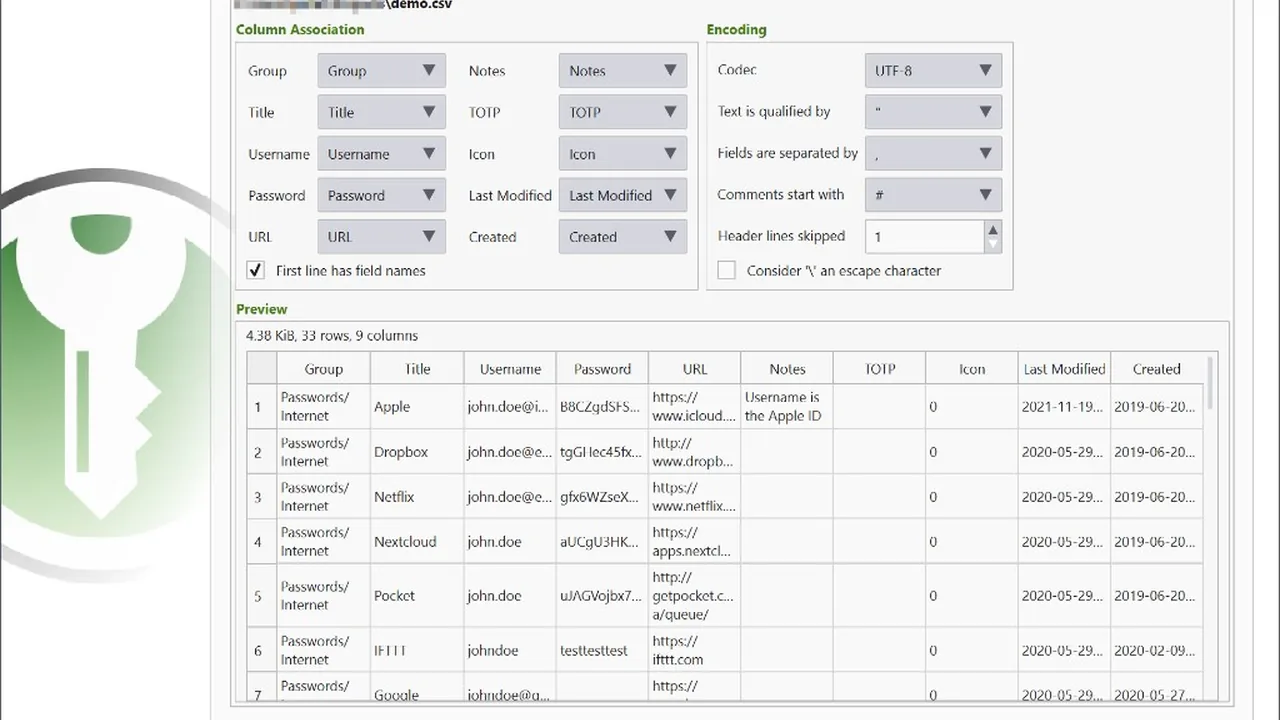Select the TOTP column header in preview
The width and height of the screenshot is (1280, 720).
coord(879,369)
